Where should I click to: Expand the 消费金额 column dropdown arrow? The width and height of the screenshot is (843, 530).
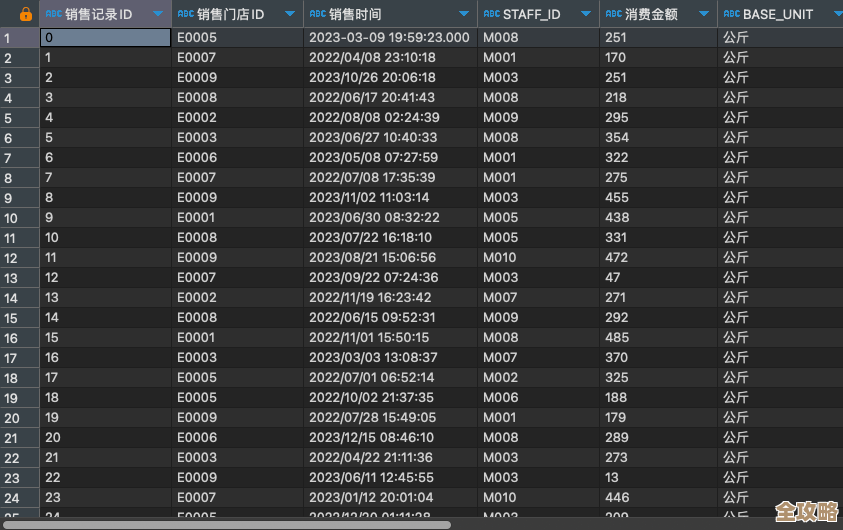point(704,14)
